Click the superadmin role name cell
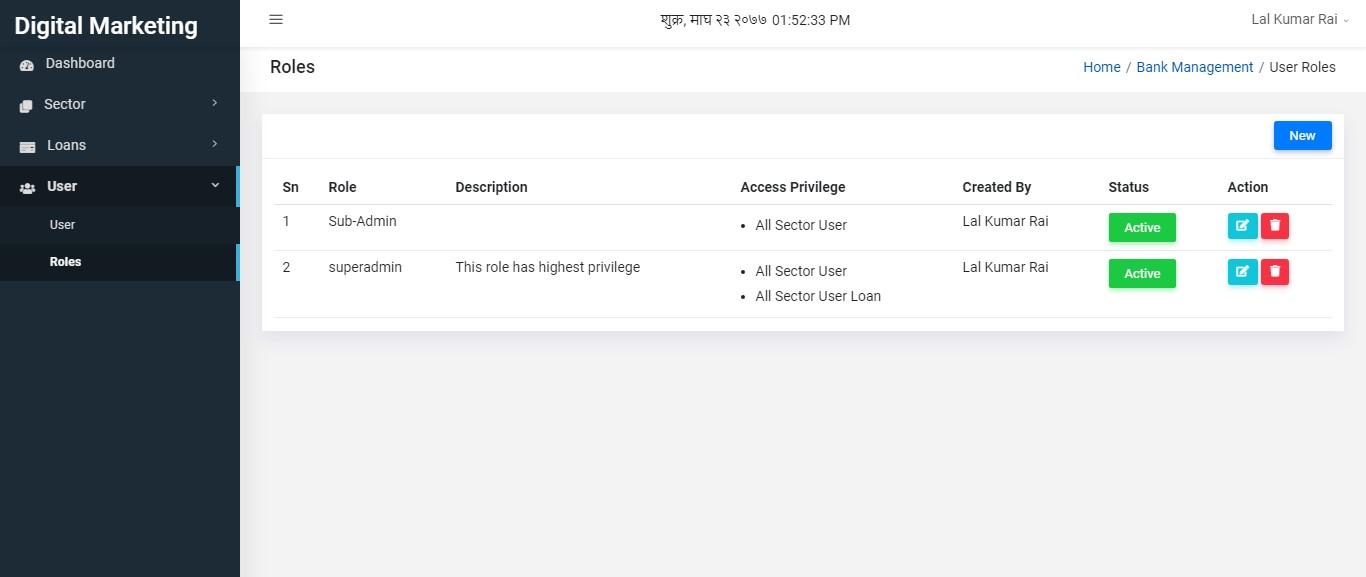1366x577 pixels. 365,267
